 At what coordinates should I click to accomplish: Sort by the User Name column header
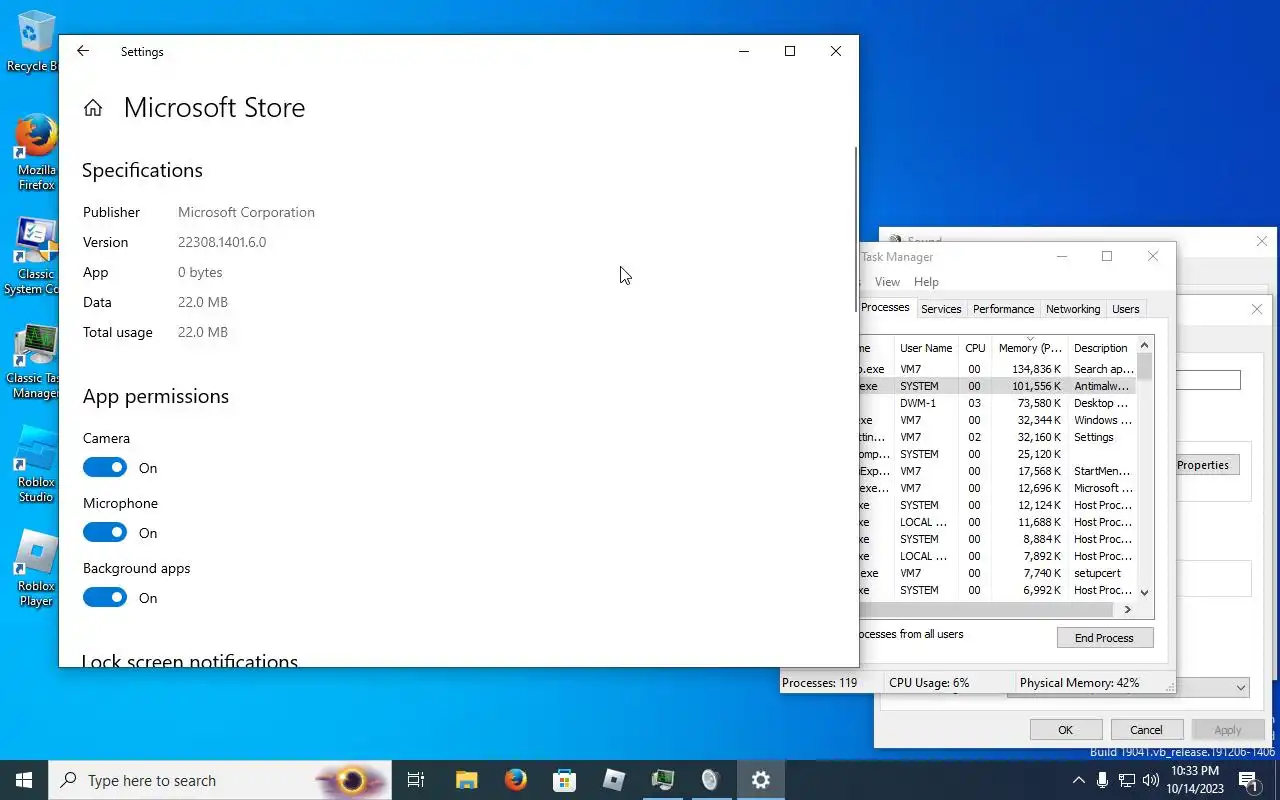click(x=926, y=348)
